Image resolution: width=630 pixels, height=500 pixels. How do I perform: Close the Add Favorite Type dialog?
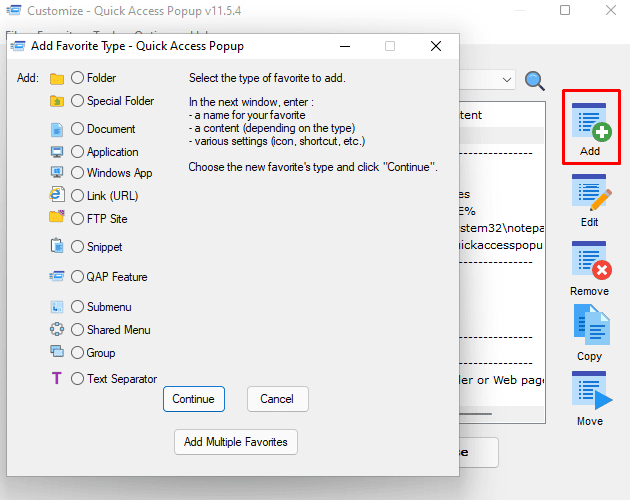[436, 46]
